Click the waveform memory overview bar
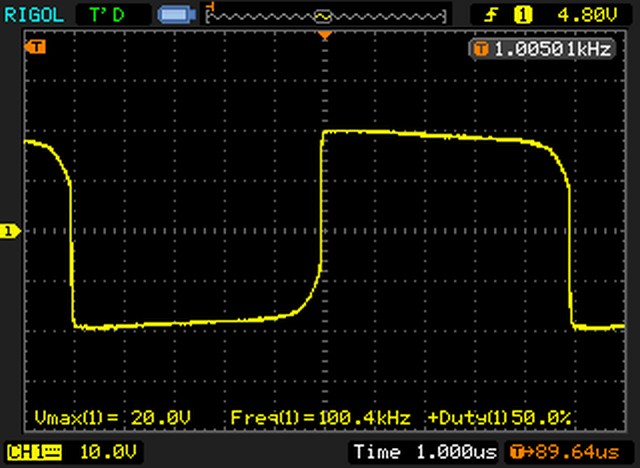The width and height of the screenshot is (640, 468). [x=325, y=15]
